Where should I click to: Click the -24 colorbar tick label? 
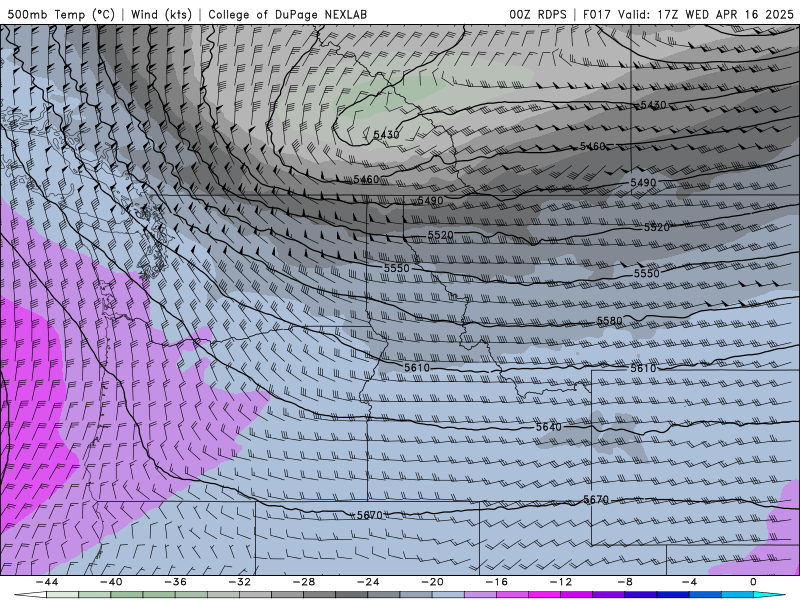(368, 582)
